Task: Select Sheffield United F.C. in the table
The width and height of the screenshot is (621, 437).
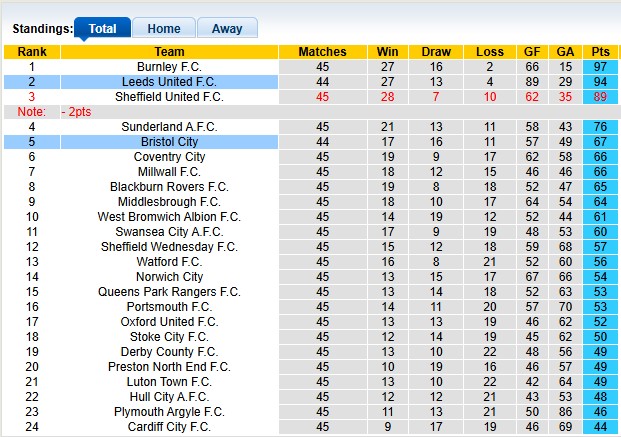Action: [x=169, y=97]
